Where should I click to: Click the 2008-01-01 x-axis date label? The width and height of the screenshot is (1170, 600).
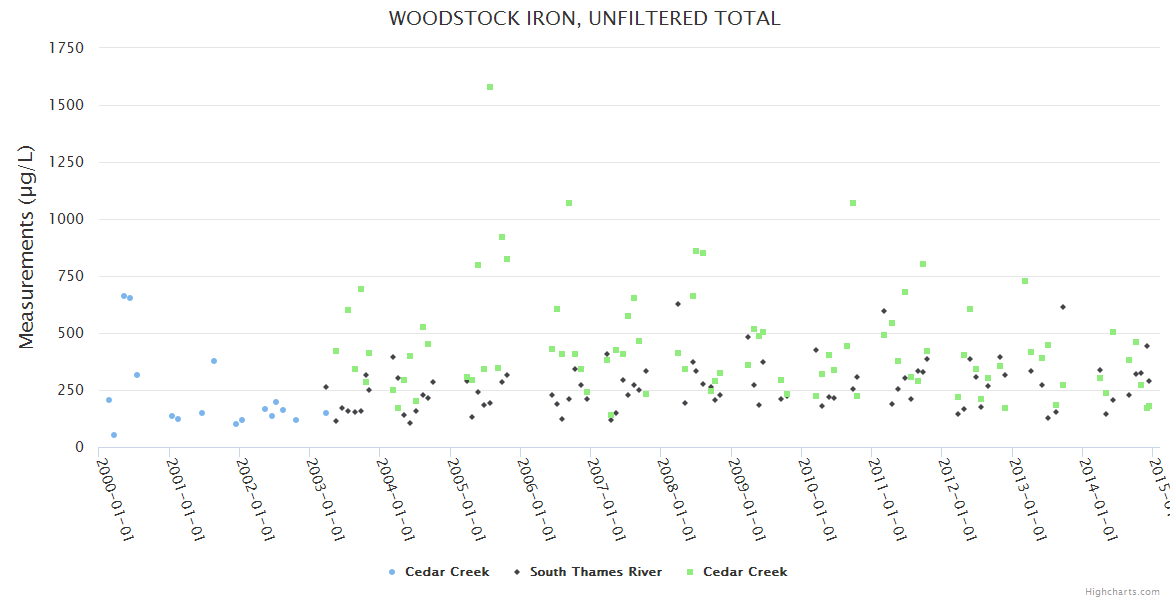(x=677, y=485)
